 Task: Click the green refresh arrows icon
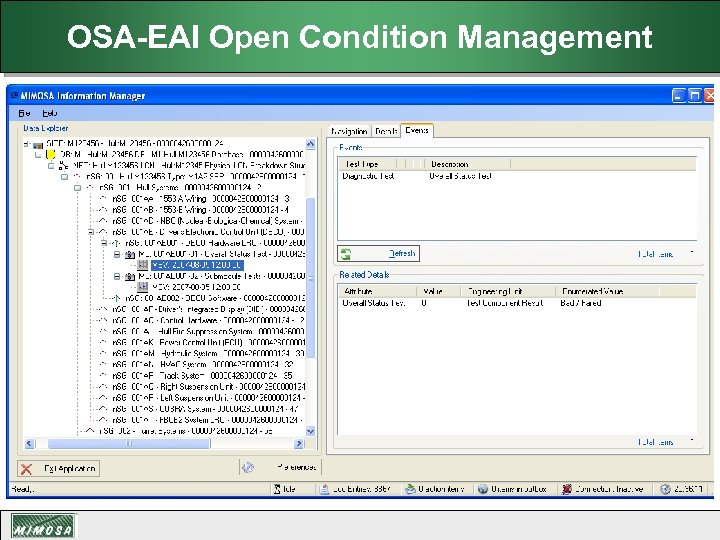[x=346, y=253]
